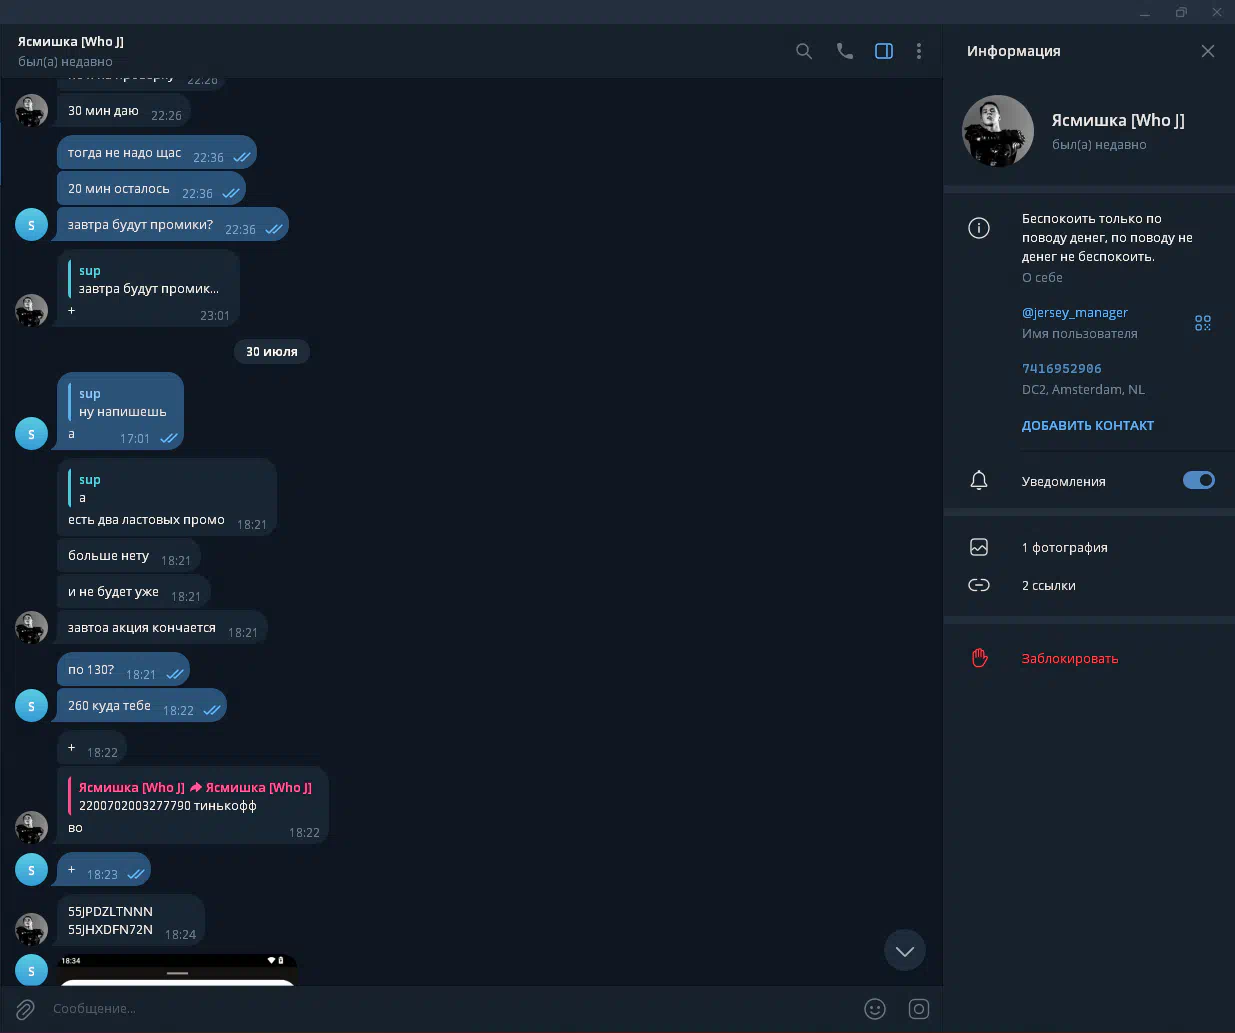Jump to latest messages with down arrow
This screenshot has height=1033, width=1235.
tap(905, 951)
